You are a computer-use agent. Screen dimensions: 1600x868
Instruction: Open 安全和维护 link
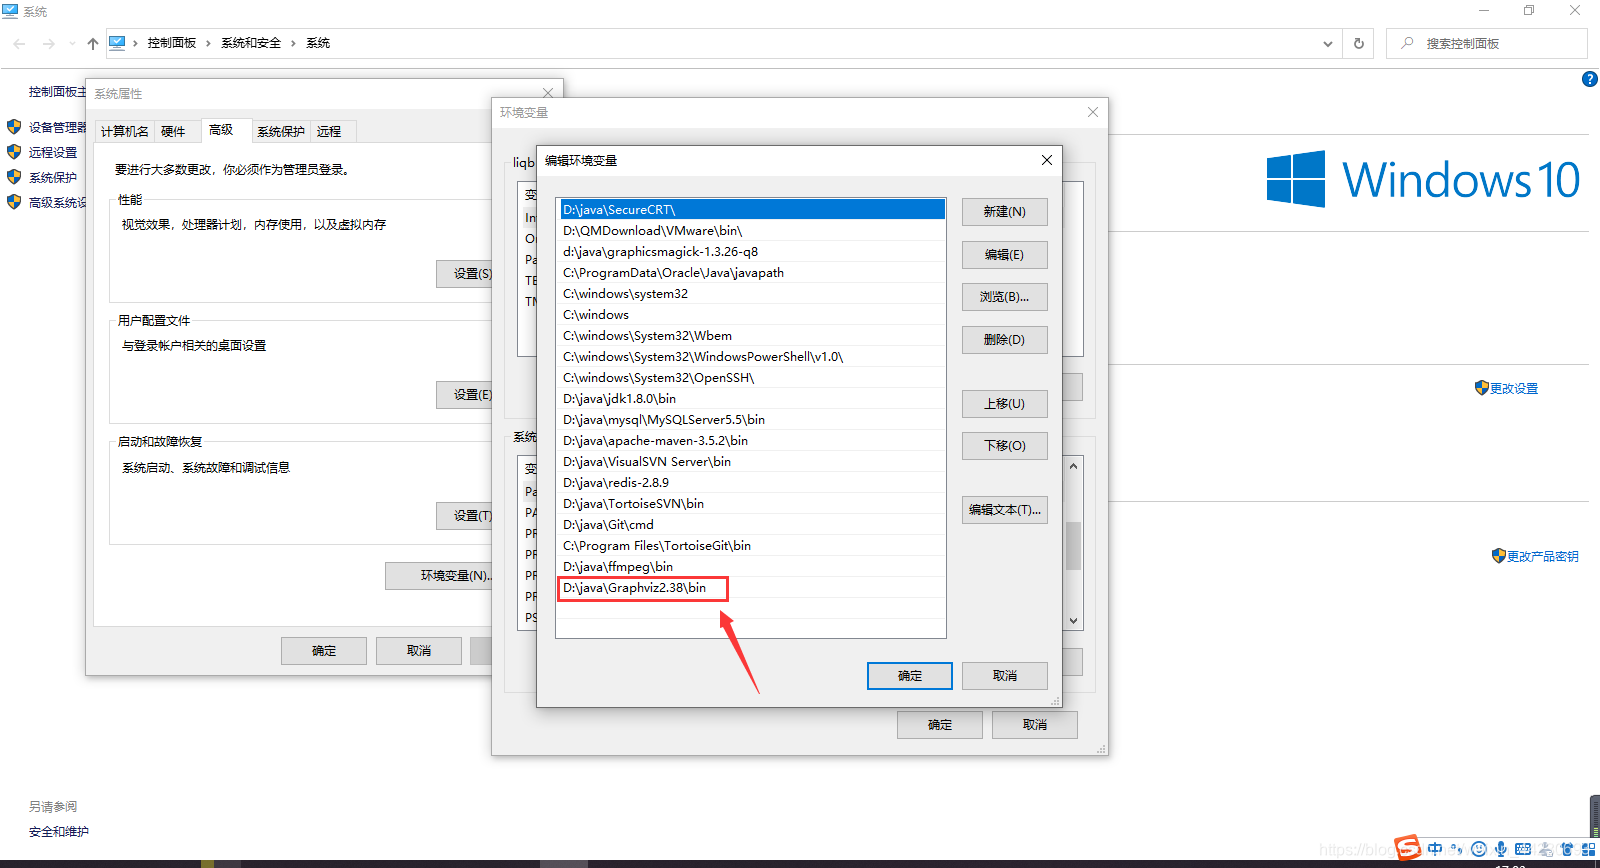pyautogui.click(x=59, y=831)
